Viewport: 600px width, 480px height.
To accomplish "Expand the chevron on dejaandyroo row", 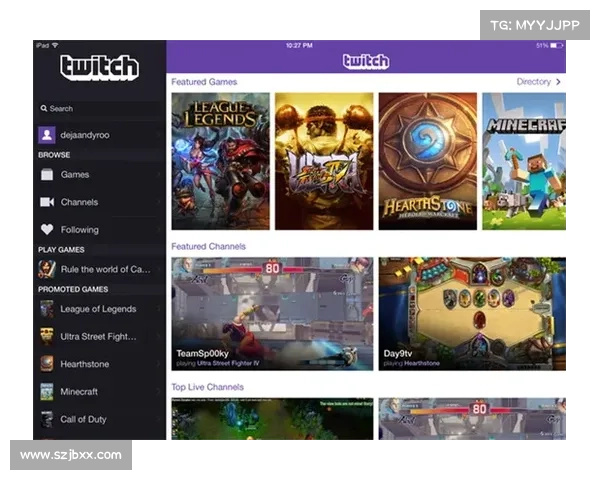I will coord(158,135).
